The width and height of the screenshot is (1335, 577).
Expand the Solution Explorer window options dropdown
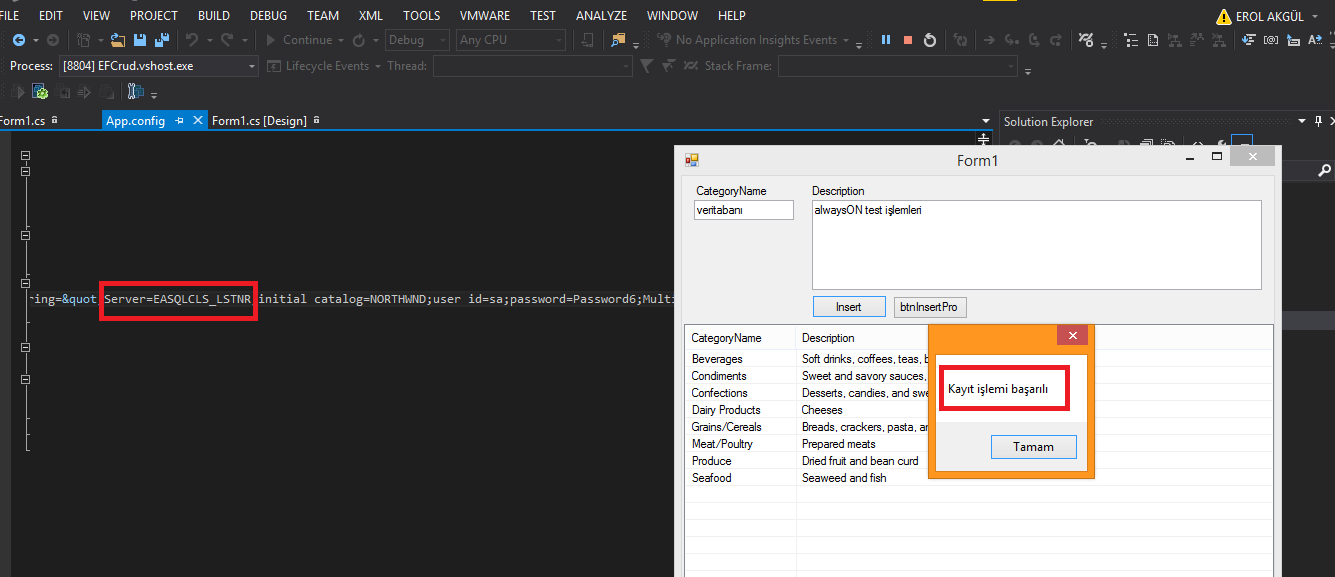point(1301,121)
